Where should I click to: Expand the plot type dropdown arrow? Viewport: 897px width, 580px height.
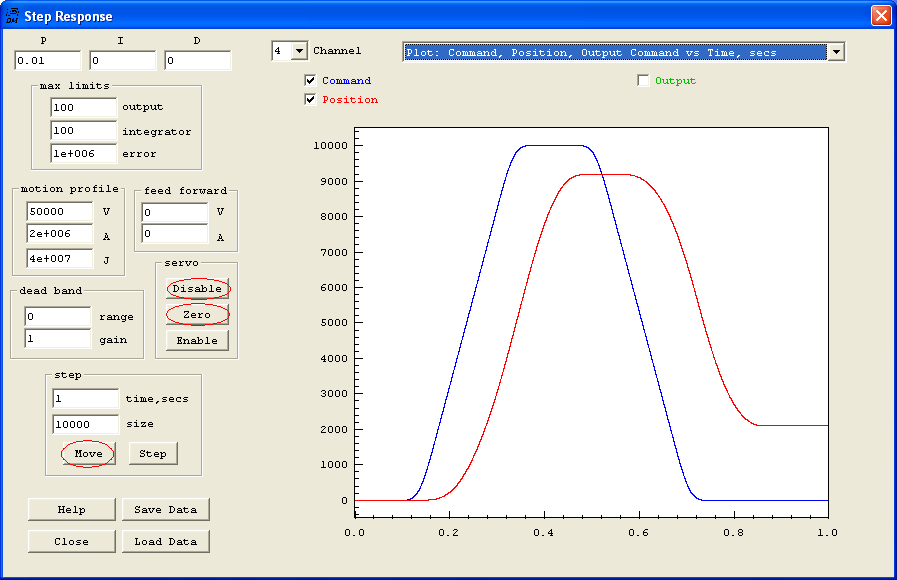click(836, 52)
